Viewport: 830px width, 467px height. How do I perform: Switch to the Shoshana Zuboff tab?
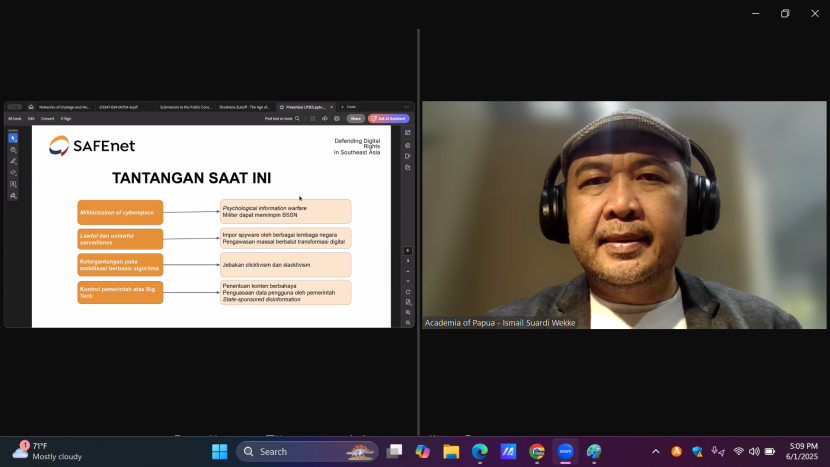243,107
